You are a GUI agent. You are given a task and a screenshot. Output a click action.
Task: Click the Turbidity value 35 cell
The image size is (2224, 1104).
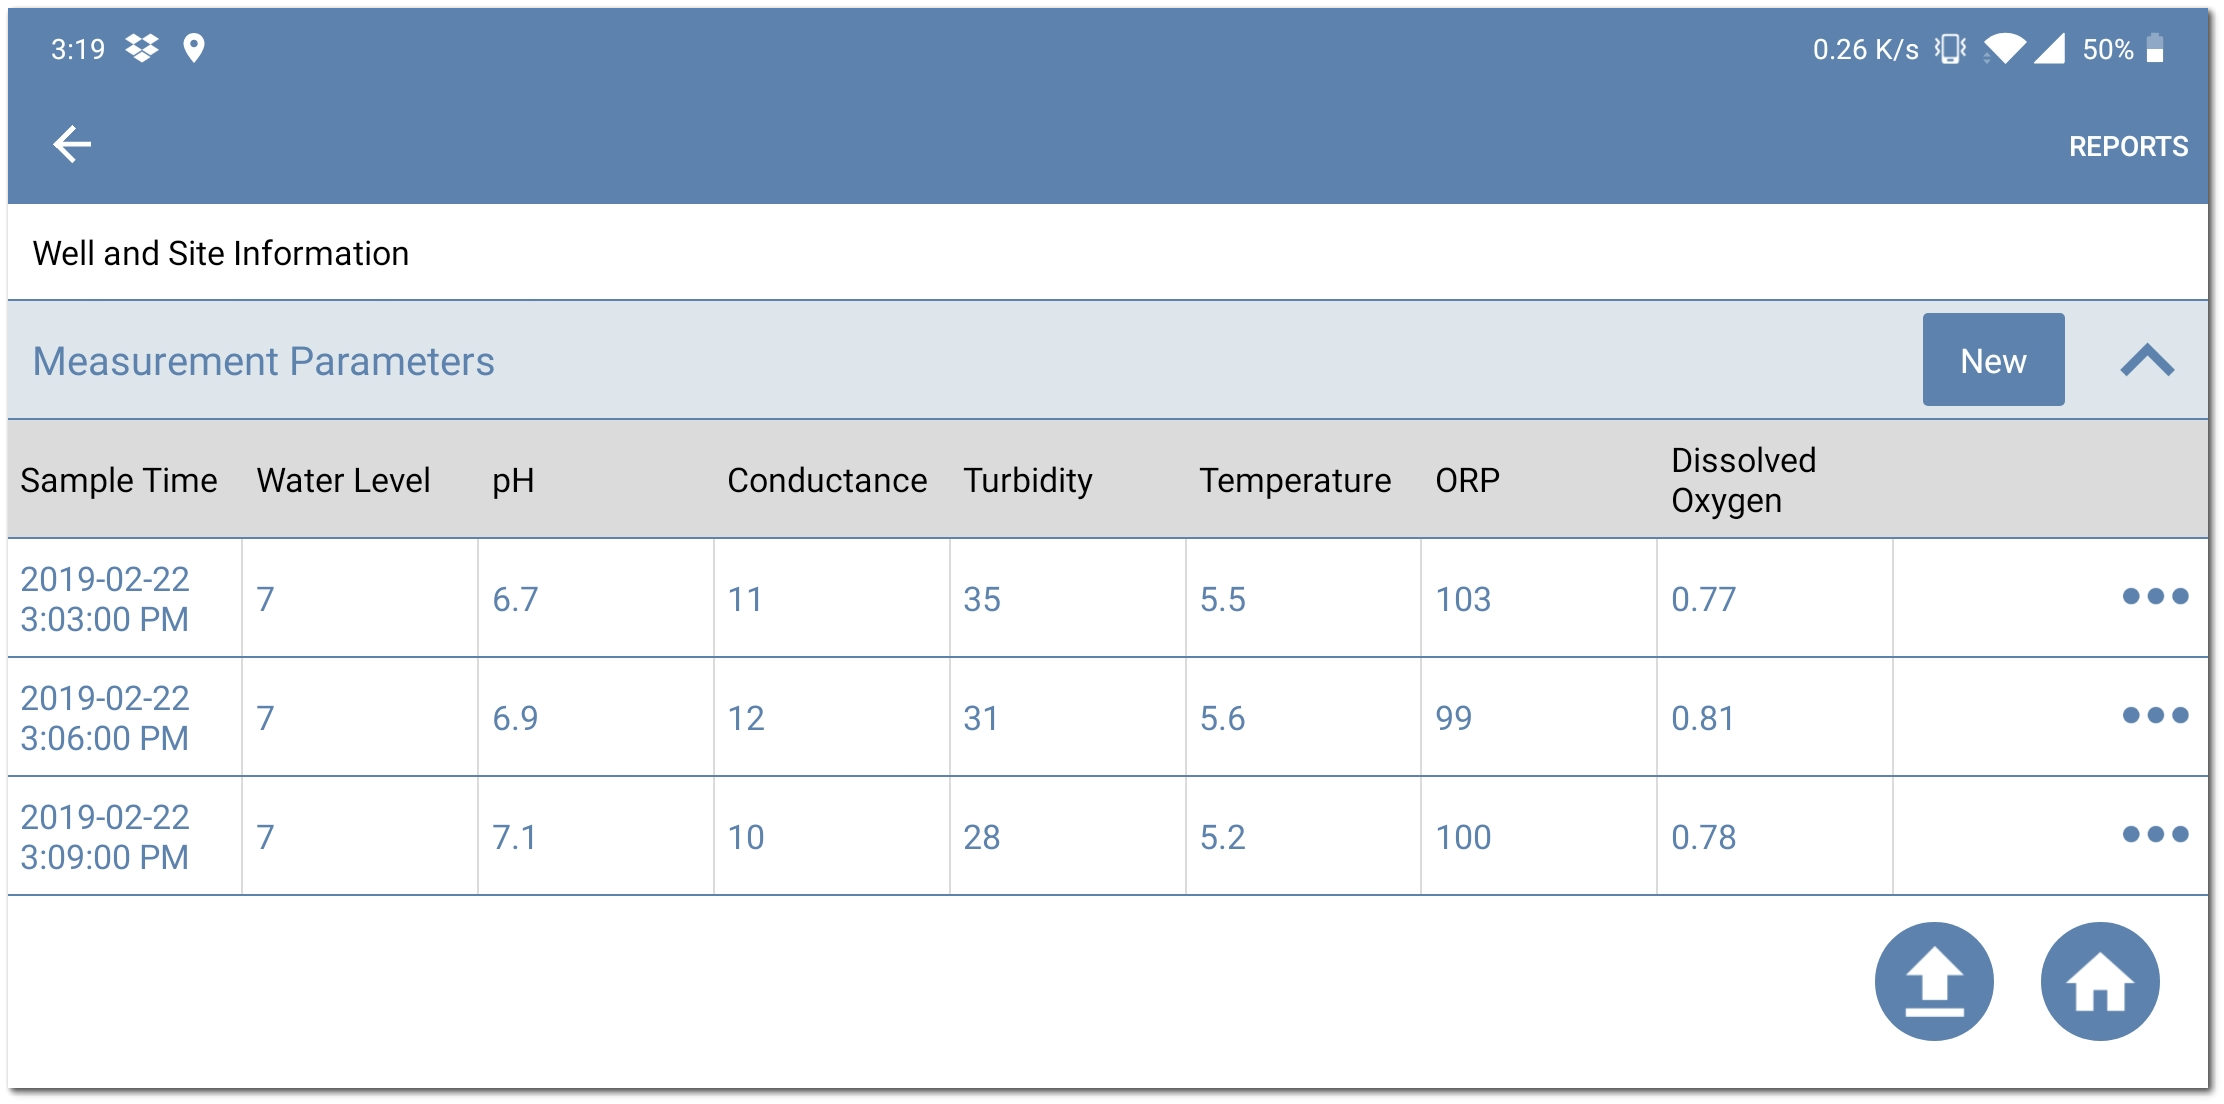click(982, 599)
